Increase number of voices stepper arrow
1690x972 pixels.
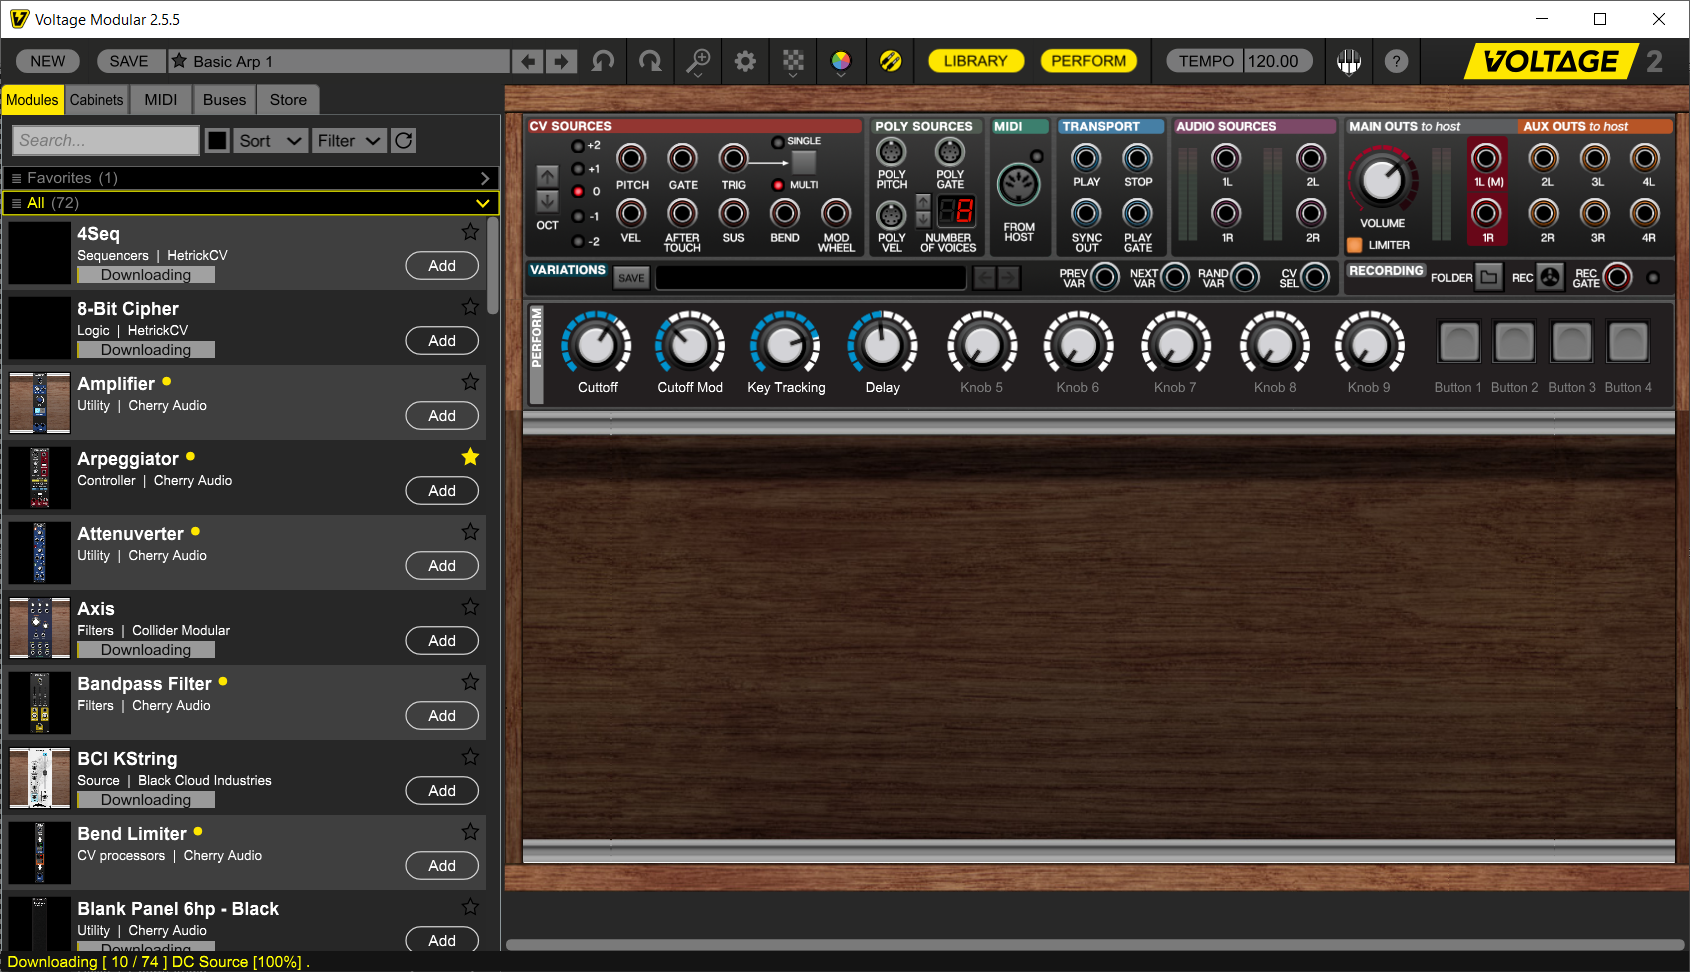tap(923, 203)
